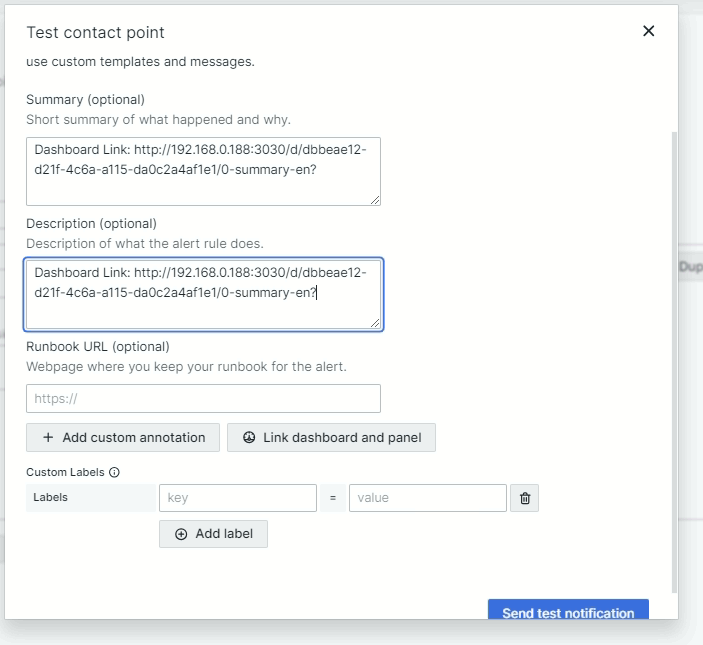
Task: Click the plus icon on Add custom annotation
Action: pyautogui.click(x=48, y=438)
